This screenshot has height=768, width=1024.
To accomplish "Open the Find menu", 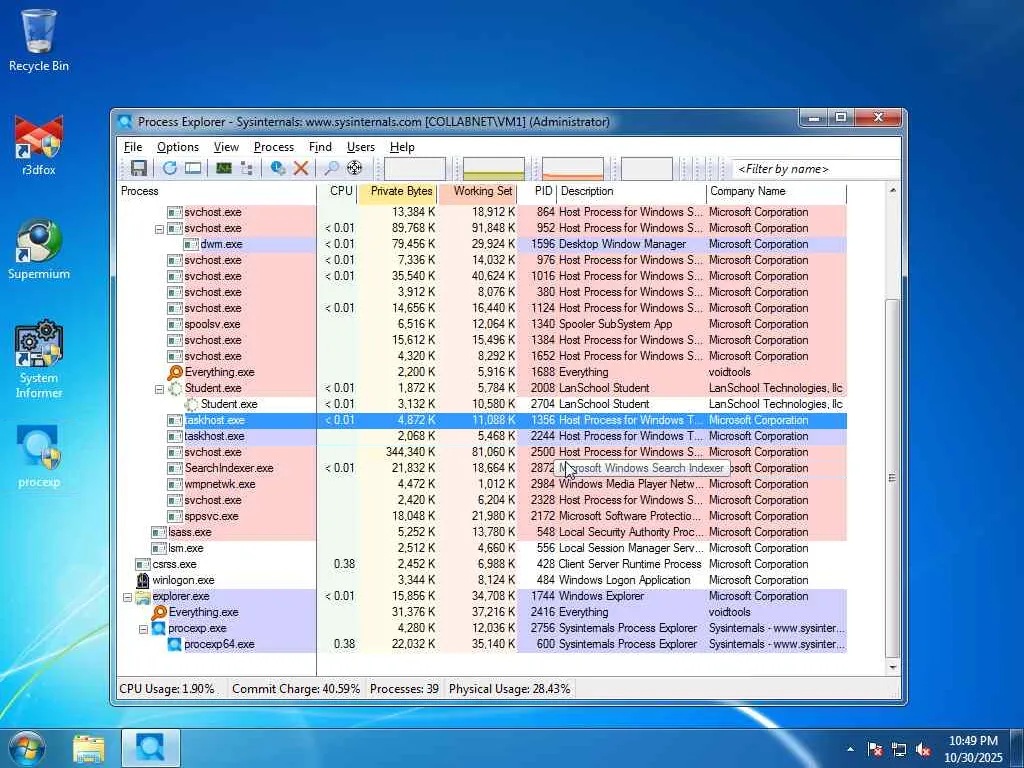I will click(x=320, y=147).
